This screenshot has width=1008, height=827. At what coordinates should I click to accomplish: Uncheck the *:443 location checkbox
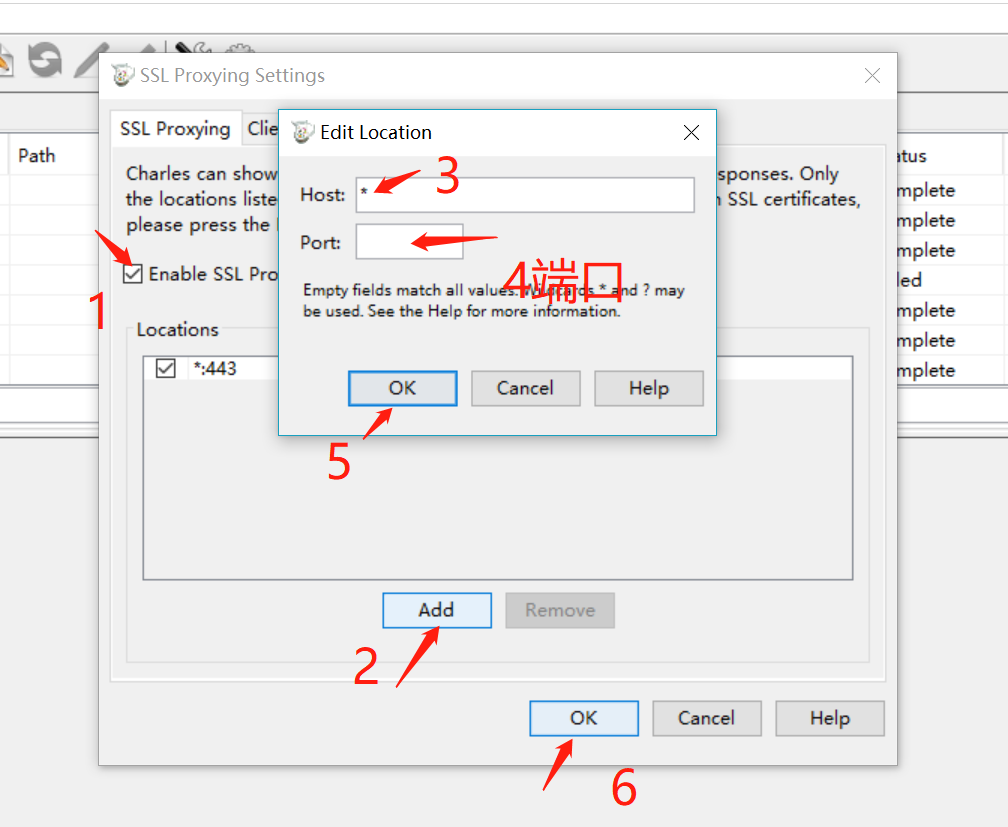(x=165, y=368)
